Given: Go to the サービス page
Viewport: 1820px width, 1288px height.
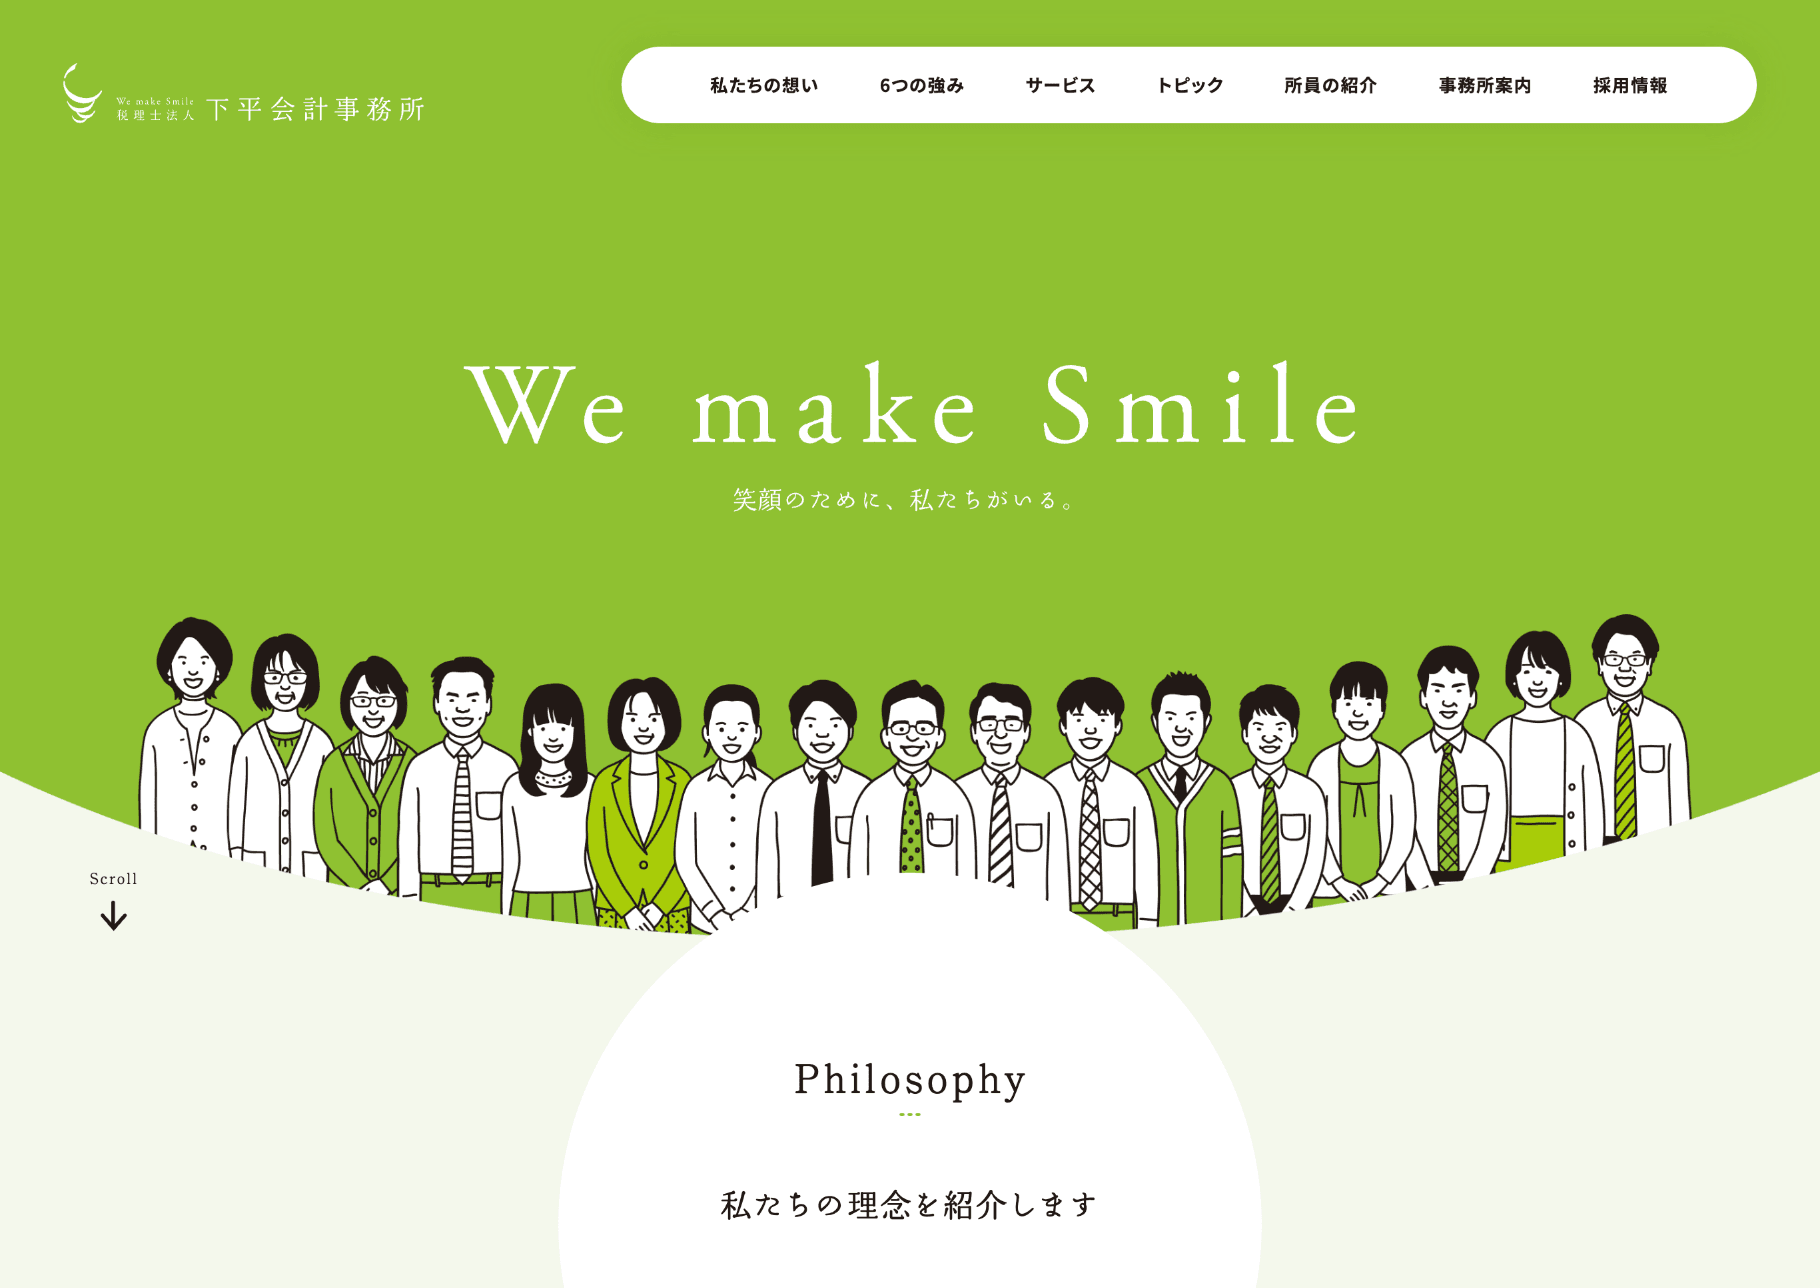Looking at the screenshot, I should (x=1061, y=86).
